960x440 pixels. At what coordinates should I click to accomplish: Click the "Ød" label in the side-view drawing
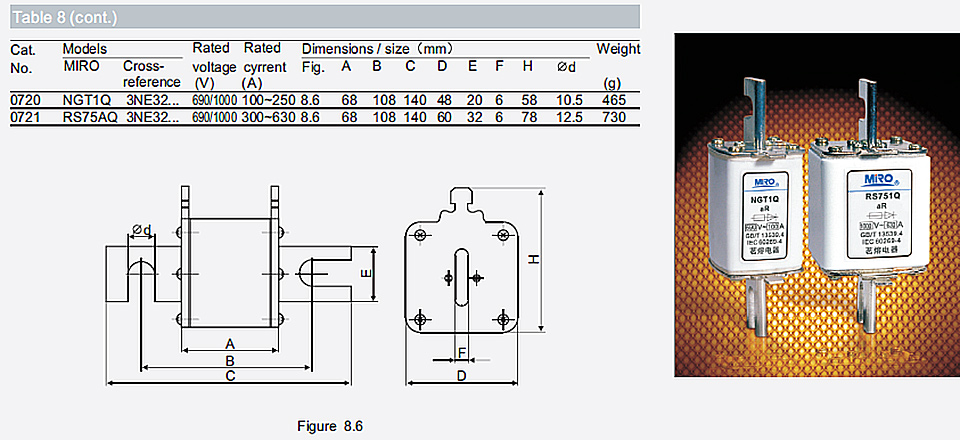click(141, 229)
